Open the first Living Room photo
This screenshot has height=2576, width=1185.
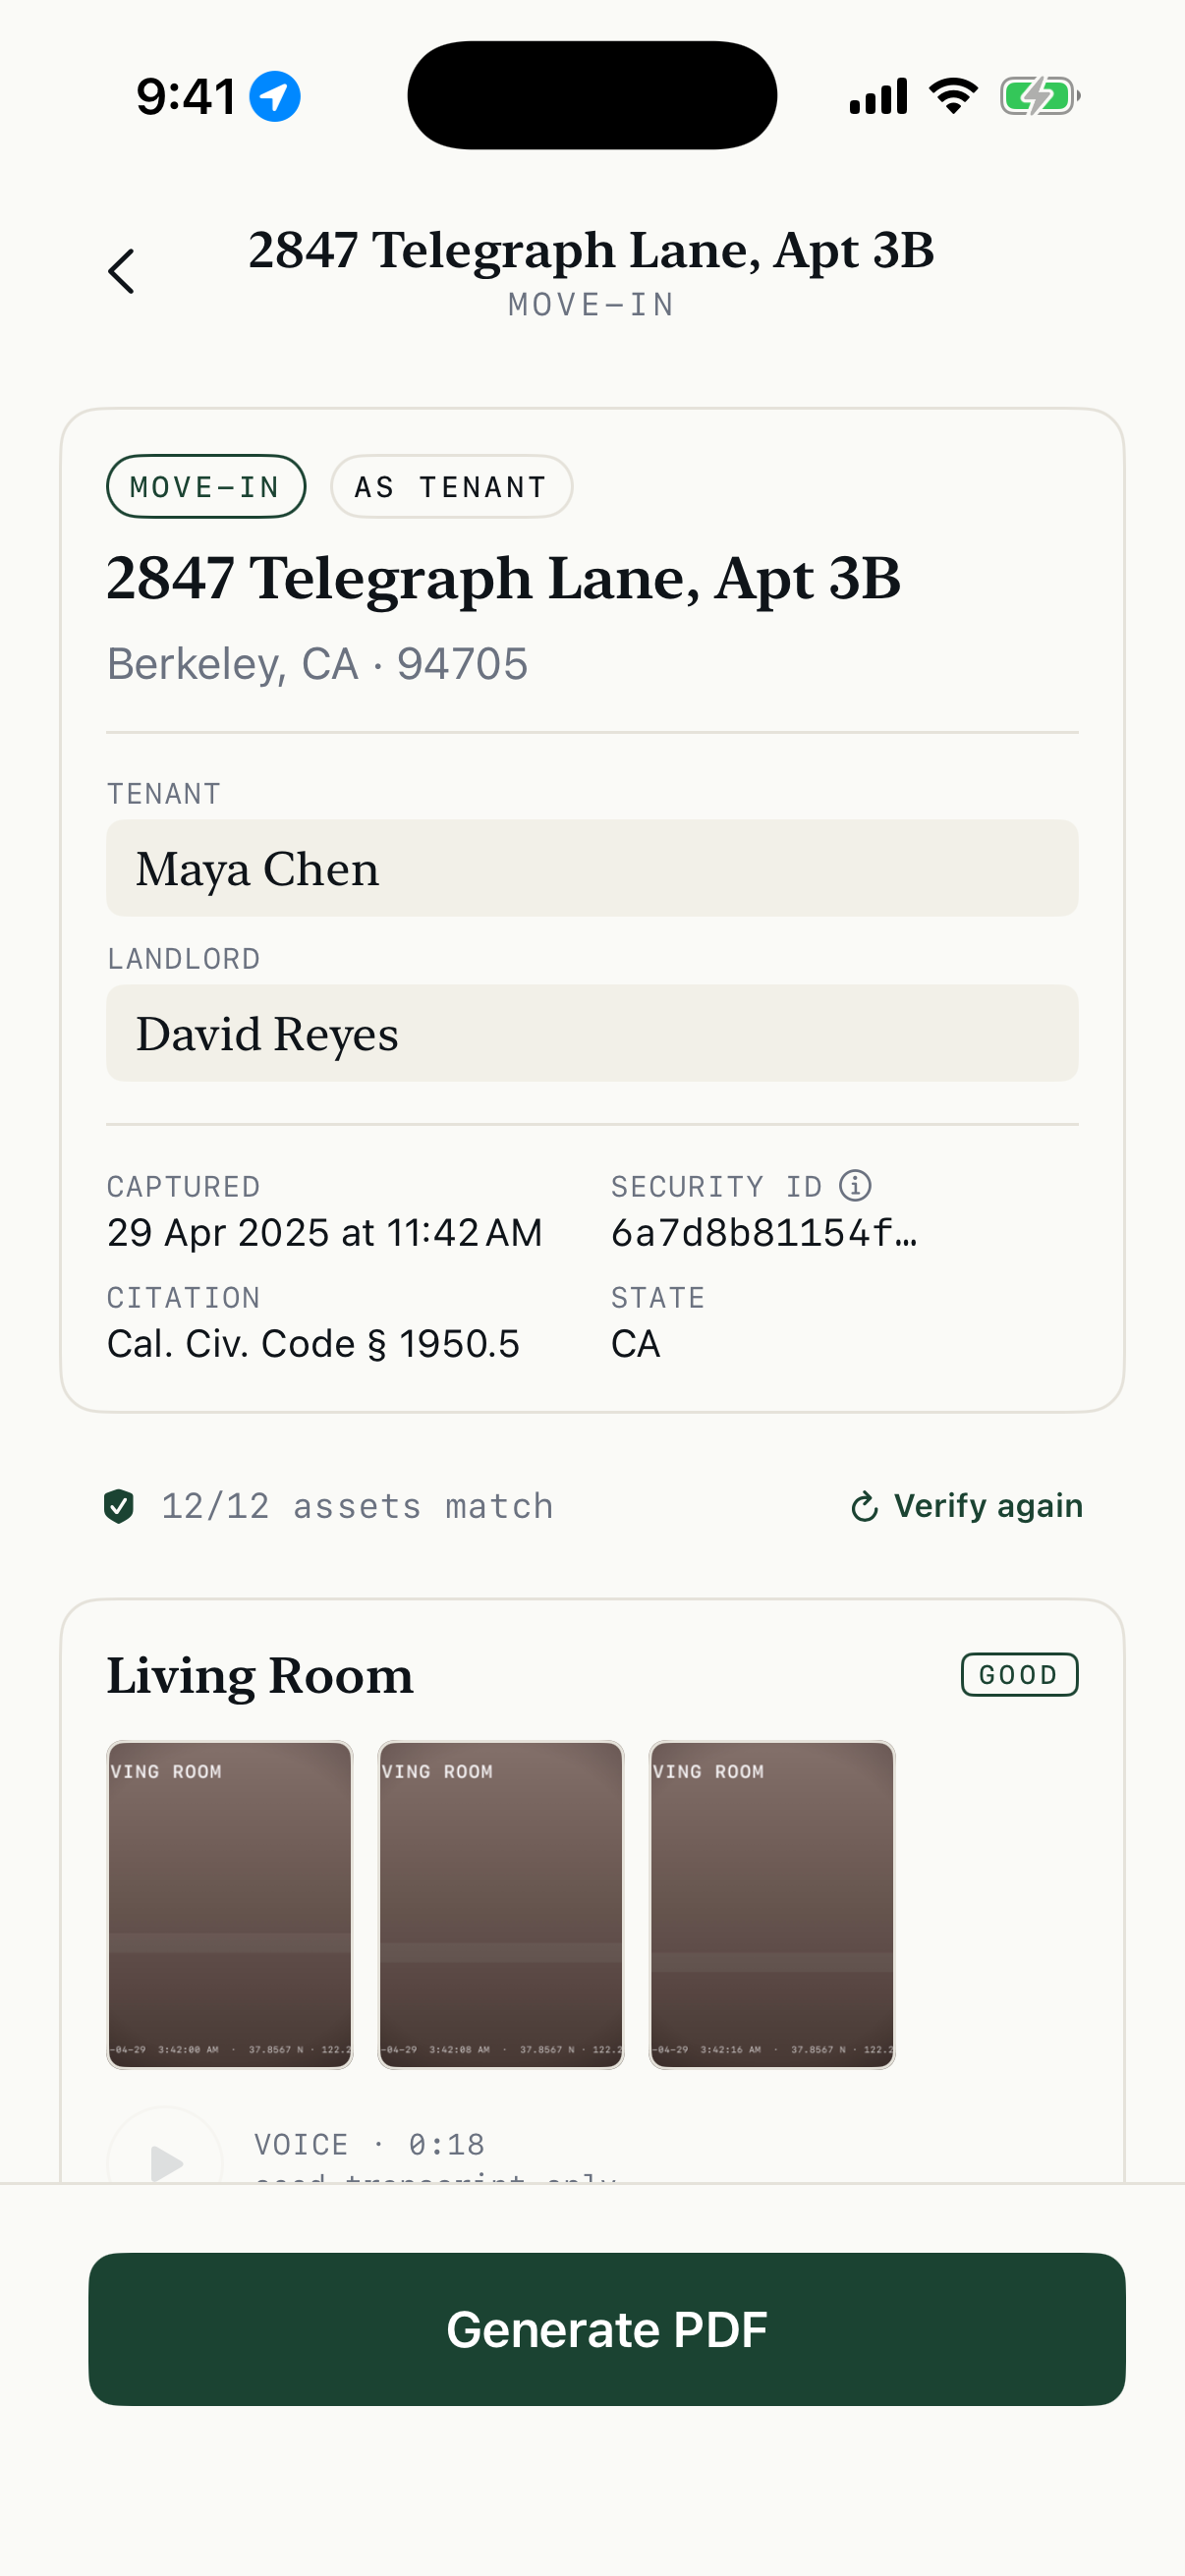[x=229, y=1904]
